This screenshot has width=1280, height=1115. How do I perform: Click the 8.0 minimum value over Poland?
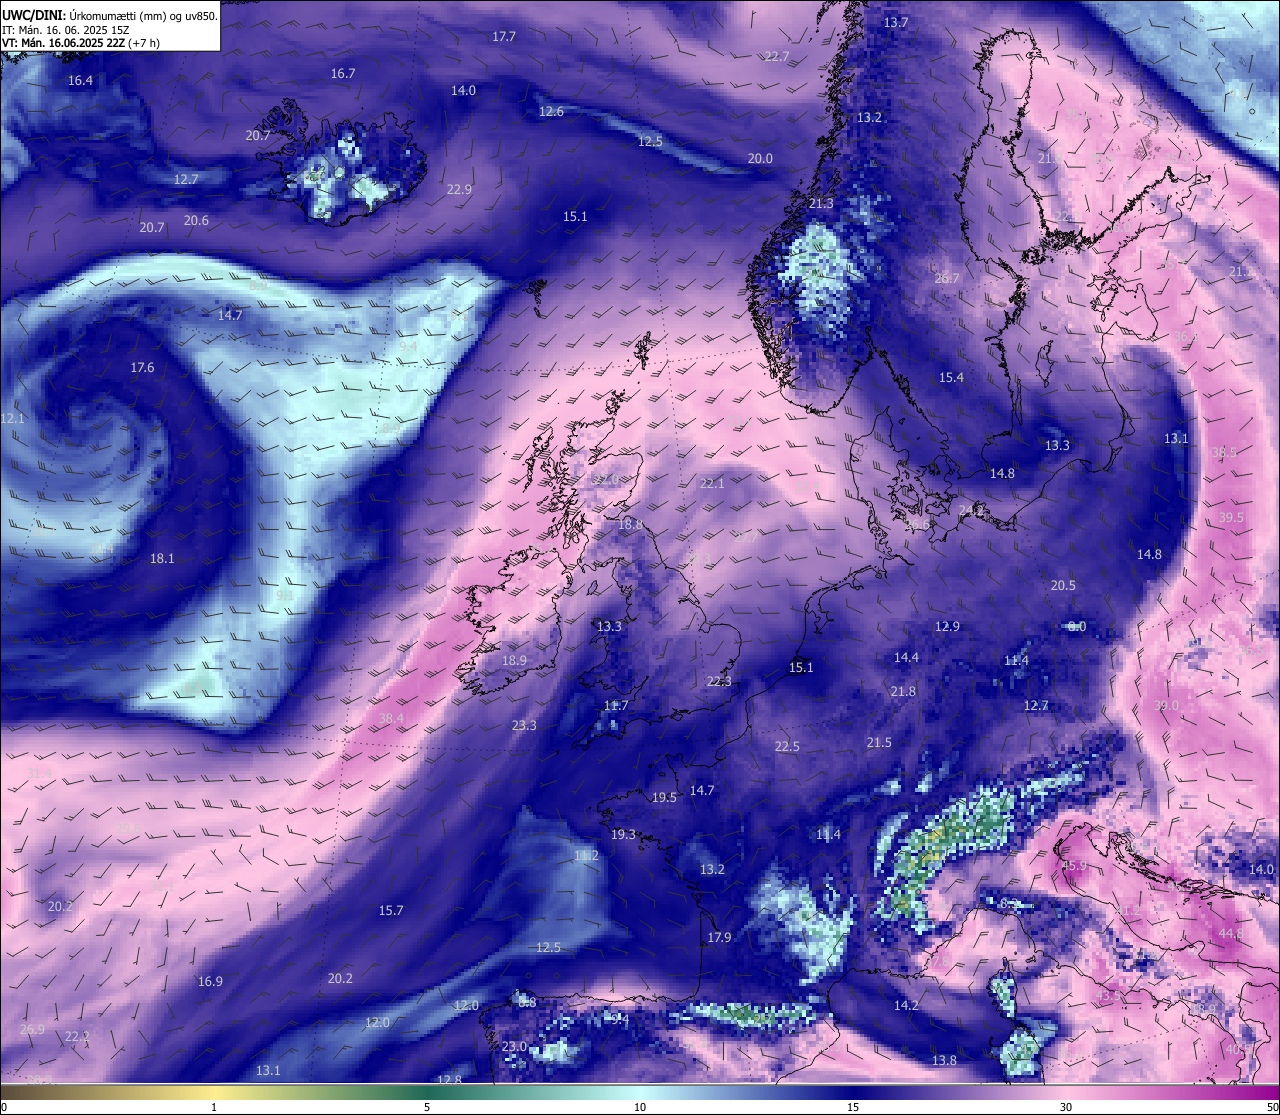tap(1077, 626)
